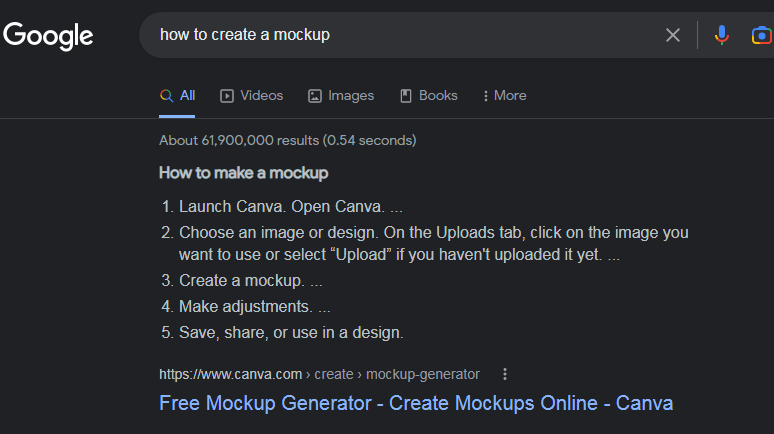Click step '2. Choose an image or design'
The height and width of the screenshot is (434, 774).
point(425,243)
